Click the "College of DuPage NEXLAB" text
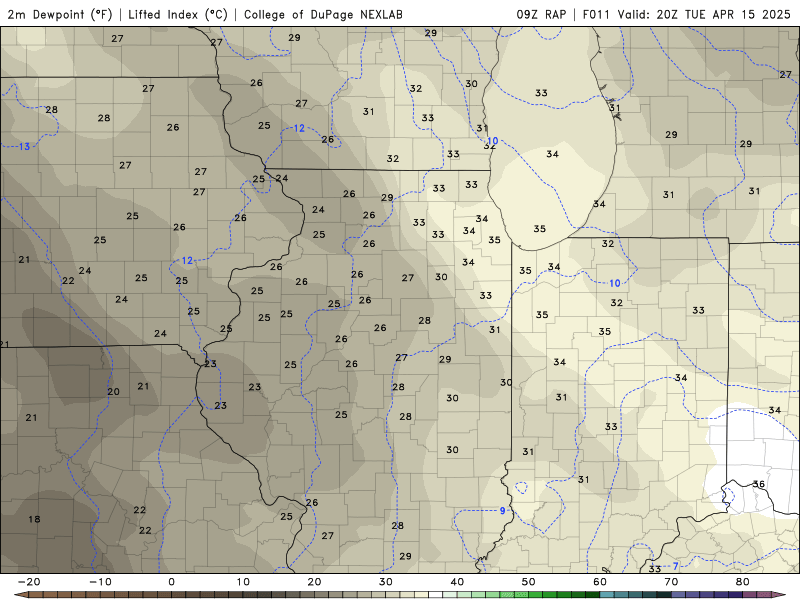 (x=323, y=14)
